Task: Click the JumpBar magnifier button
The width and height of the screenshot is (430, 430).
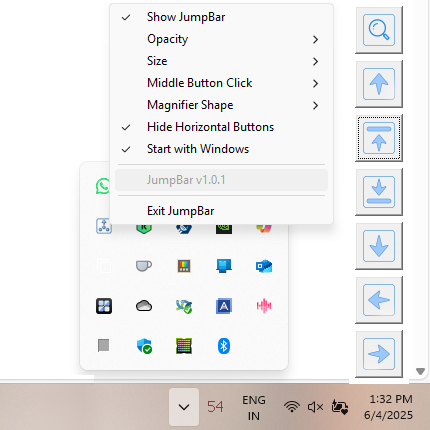Action: tap(379, 30)
